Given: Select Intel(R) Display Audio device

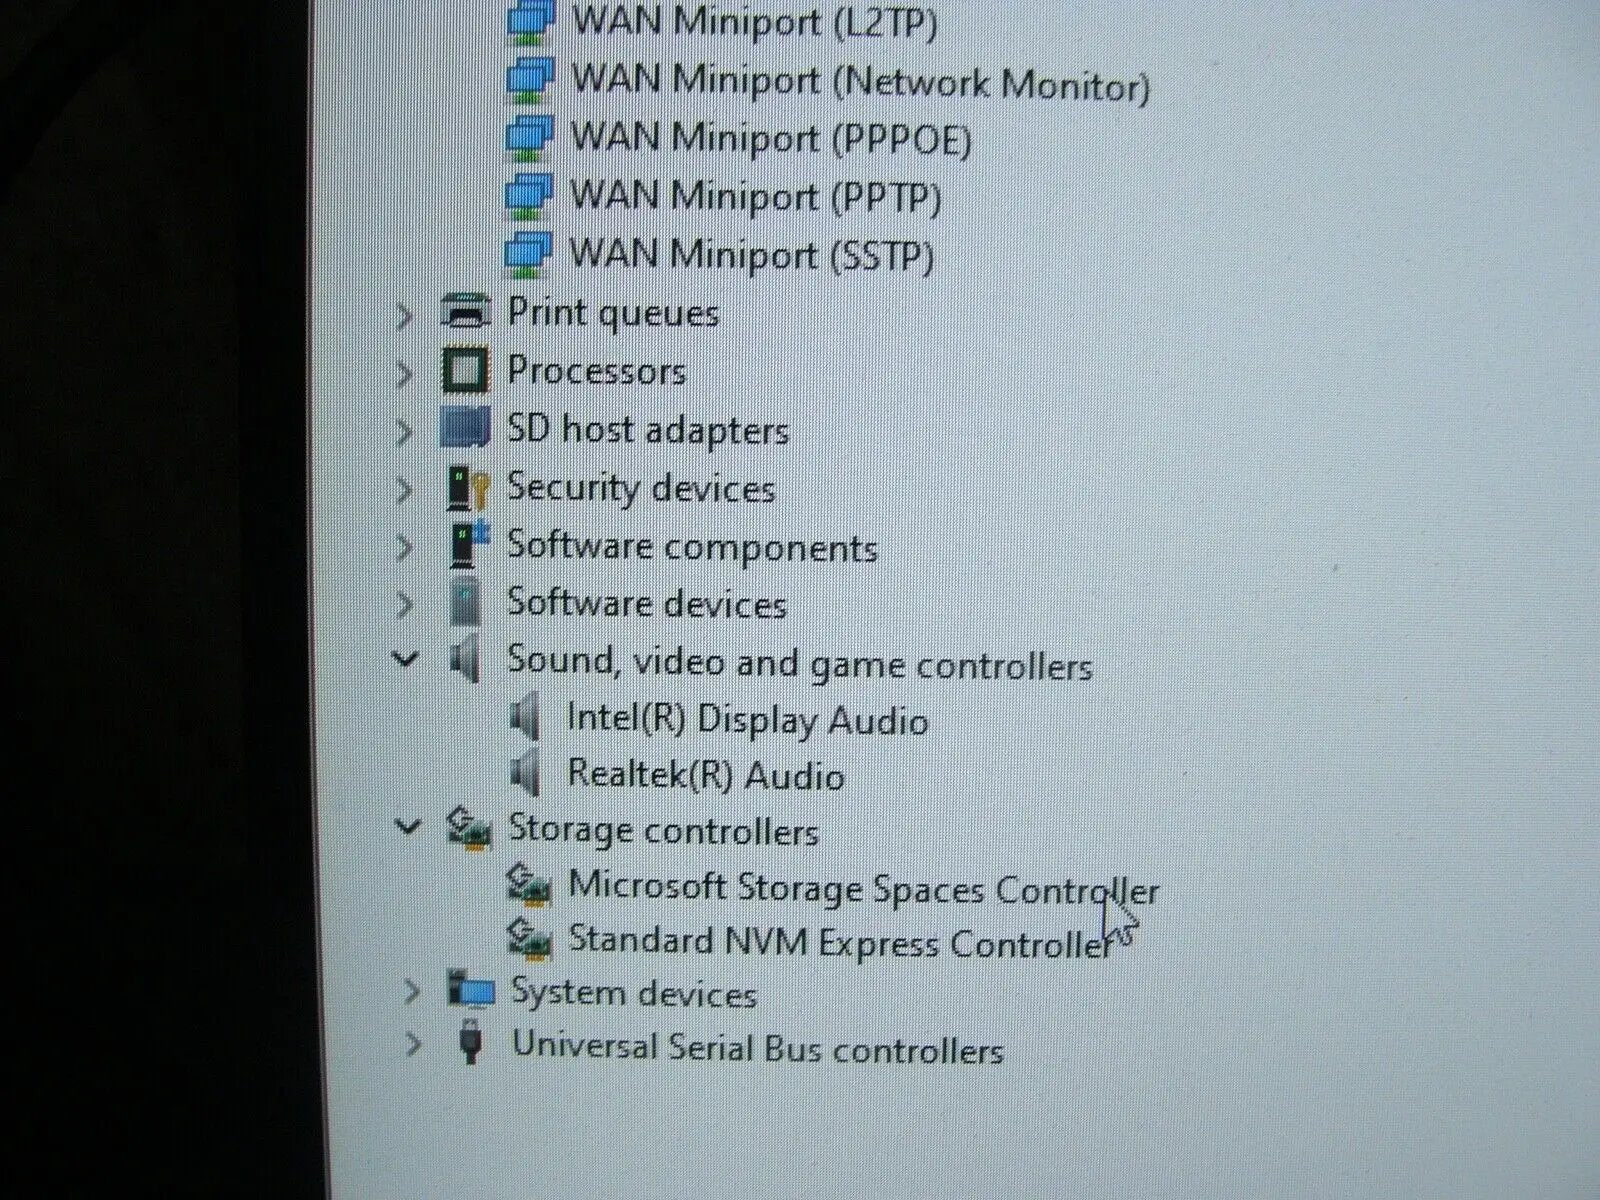Looking at the screenshot, I should tap(747, 720).
